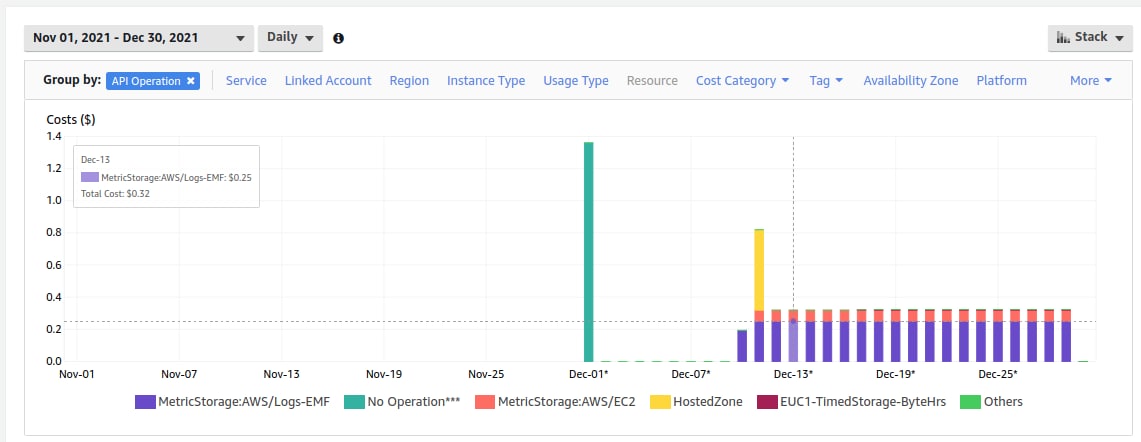The width and height of the screenshot is (1141, 442).
Task: Open the Tag grouping dropdown
Action: pyautogui.click(x=826, y=81)
